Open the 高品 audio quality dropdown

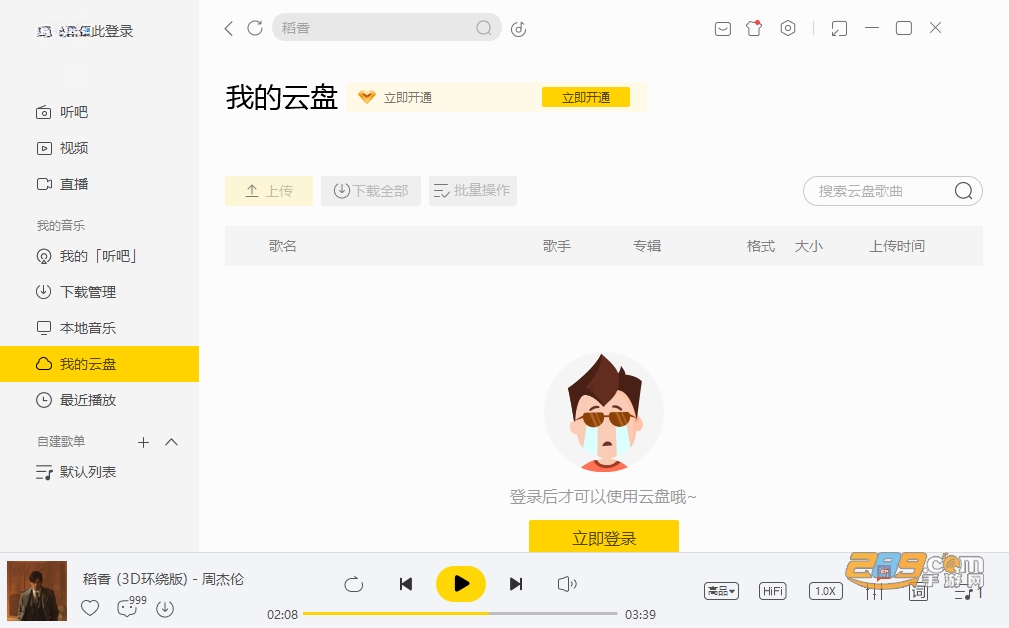pos(721,591)
